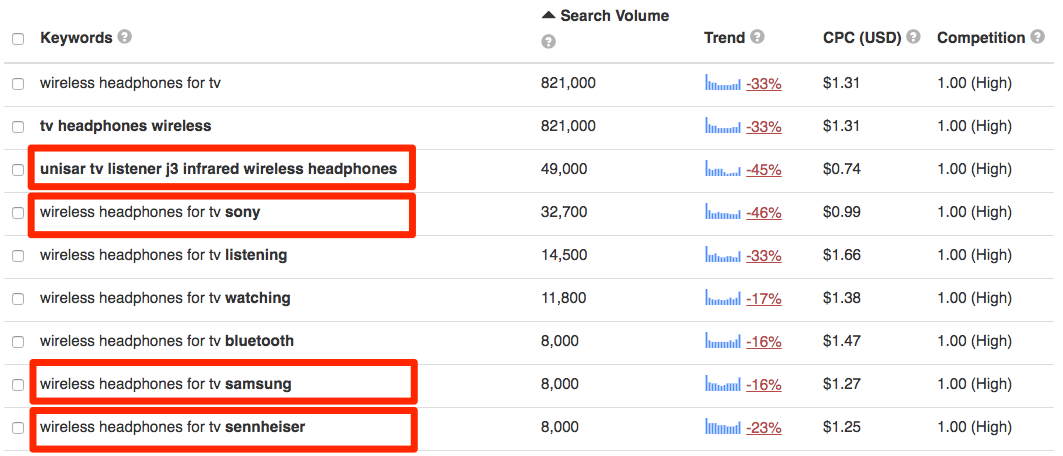Click keyword 'wireless headphones for tv listening'

click(x=163, y=255)
